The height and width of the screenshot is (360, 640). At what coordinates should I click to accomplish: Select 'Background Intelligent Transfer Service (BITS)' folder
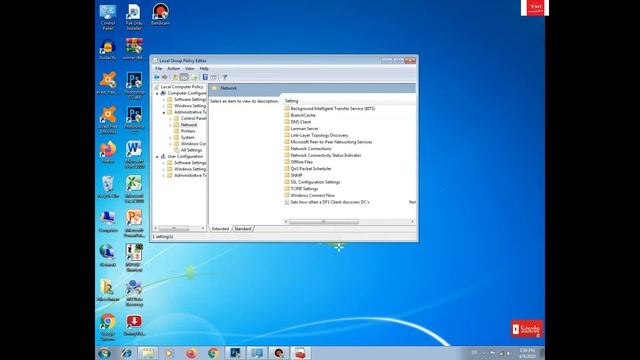[329, 109]
